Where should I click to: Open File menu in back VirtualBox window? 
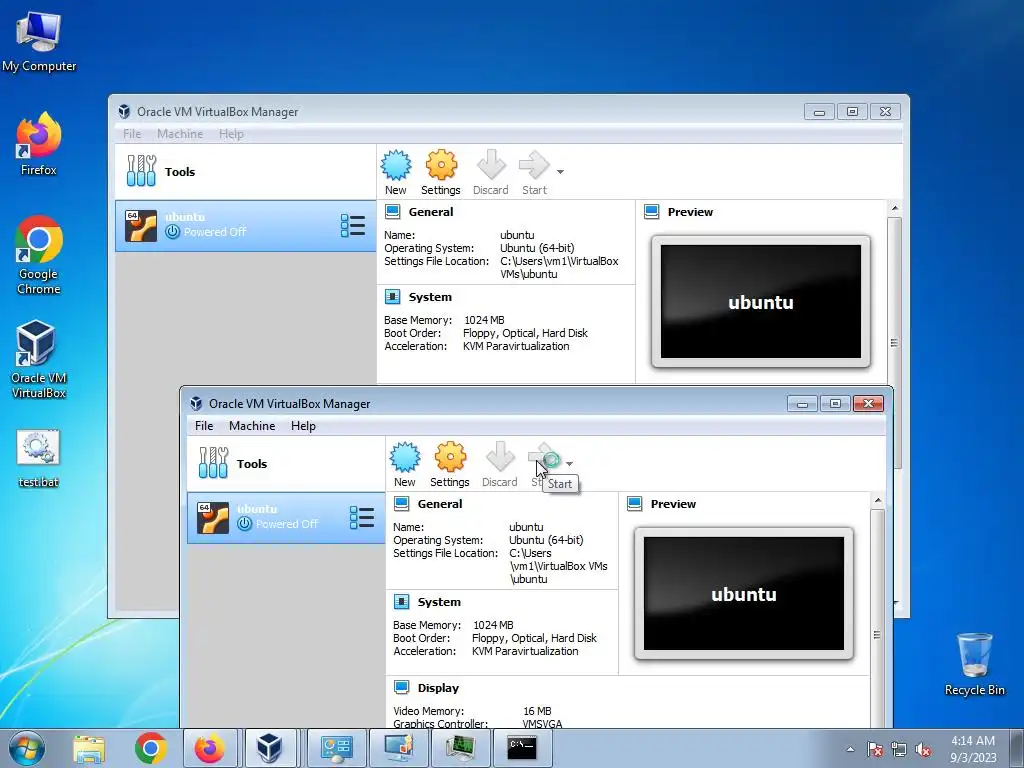(132, 134)
